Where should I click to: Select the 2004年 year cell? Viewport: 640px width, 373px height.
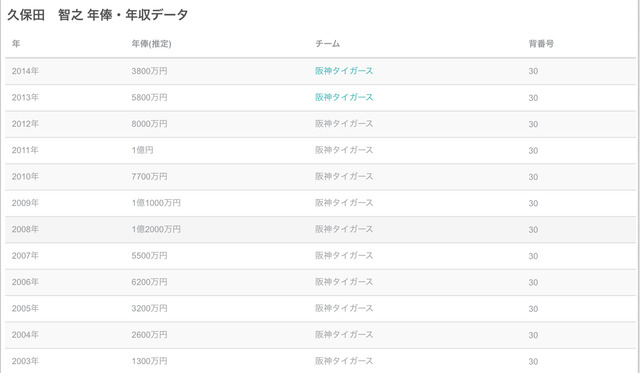[x=25, y=335]
